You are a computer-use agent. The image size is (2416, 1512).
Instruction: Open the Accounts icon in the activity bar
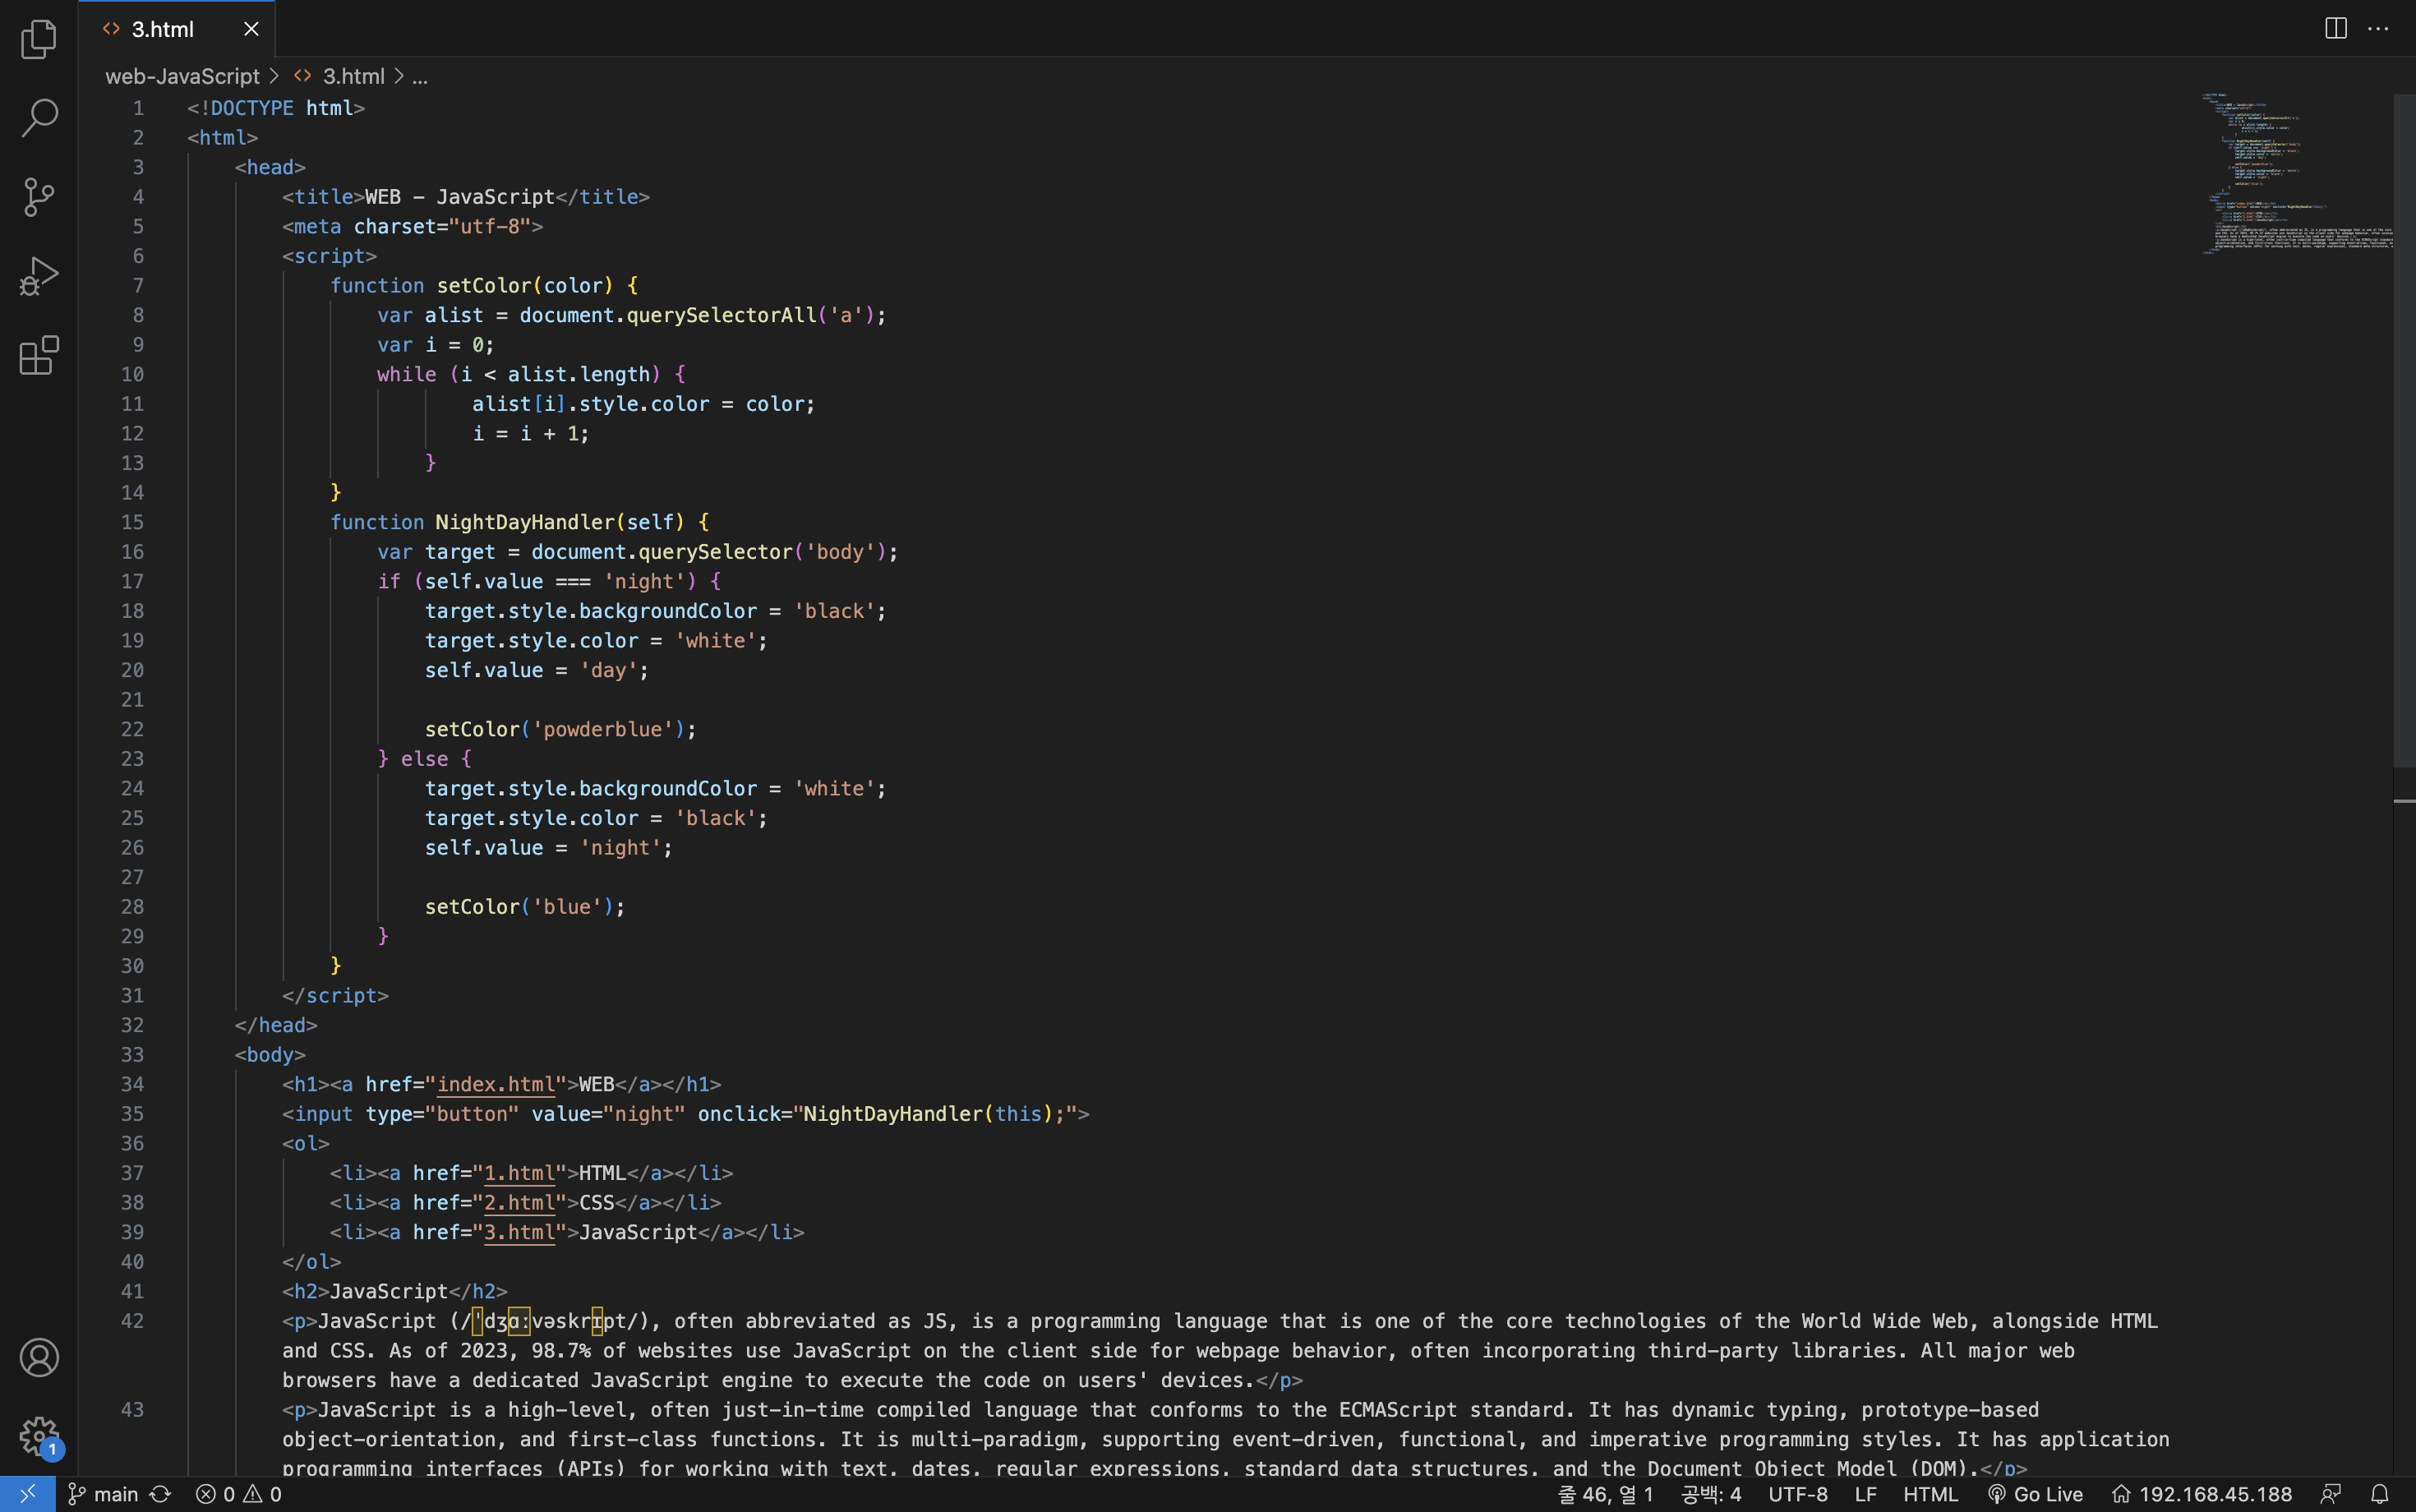coord(39,1358)
